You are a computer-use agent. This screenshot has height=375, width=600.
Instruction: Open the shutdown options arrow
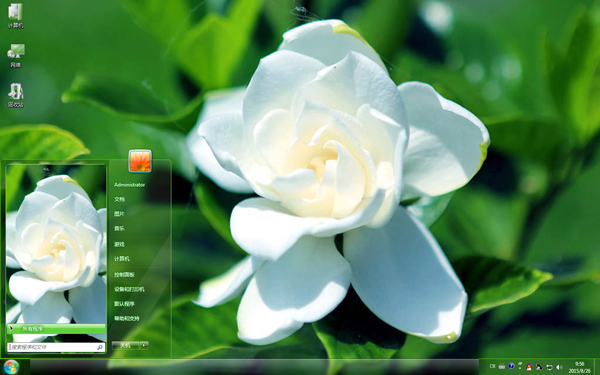[144, 346]
